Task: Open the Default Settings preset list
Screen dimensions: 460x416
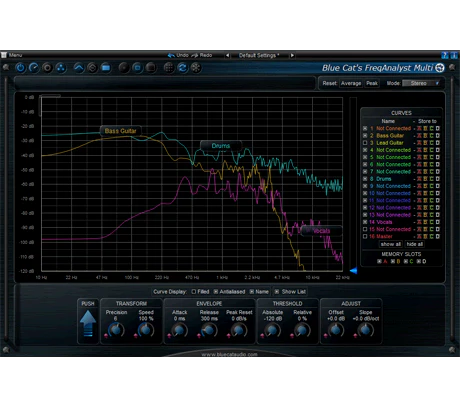Action: [x=259, y=55]
